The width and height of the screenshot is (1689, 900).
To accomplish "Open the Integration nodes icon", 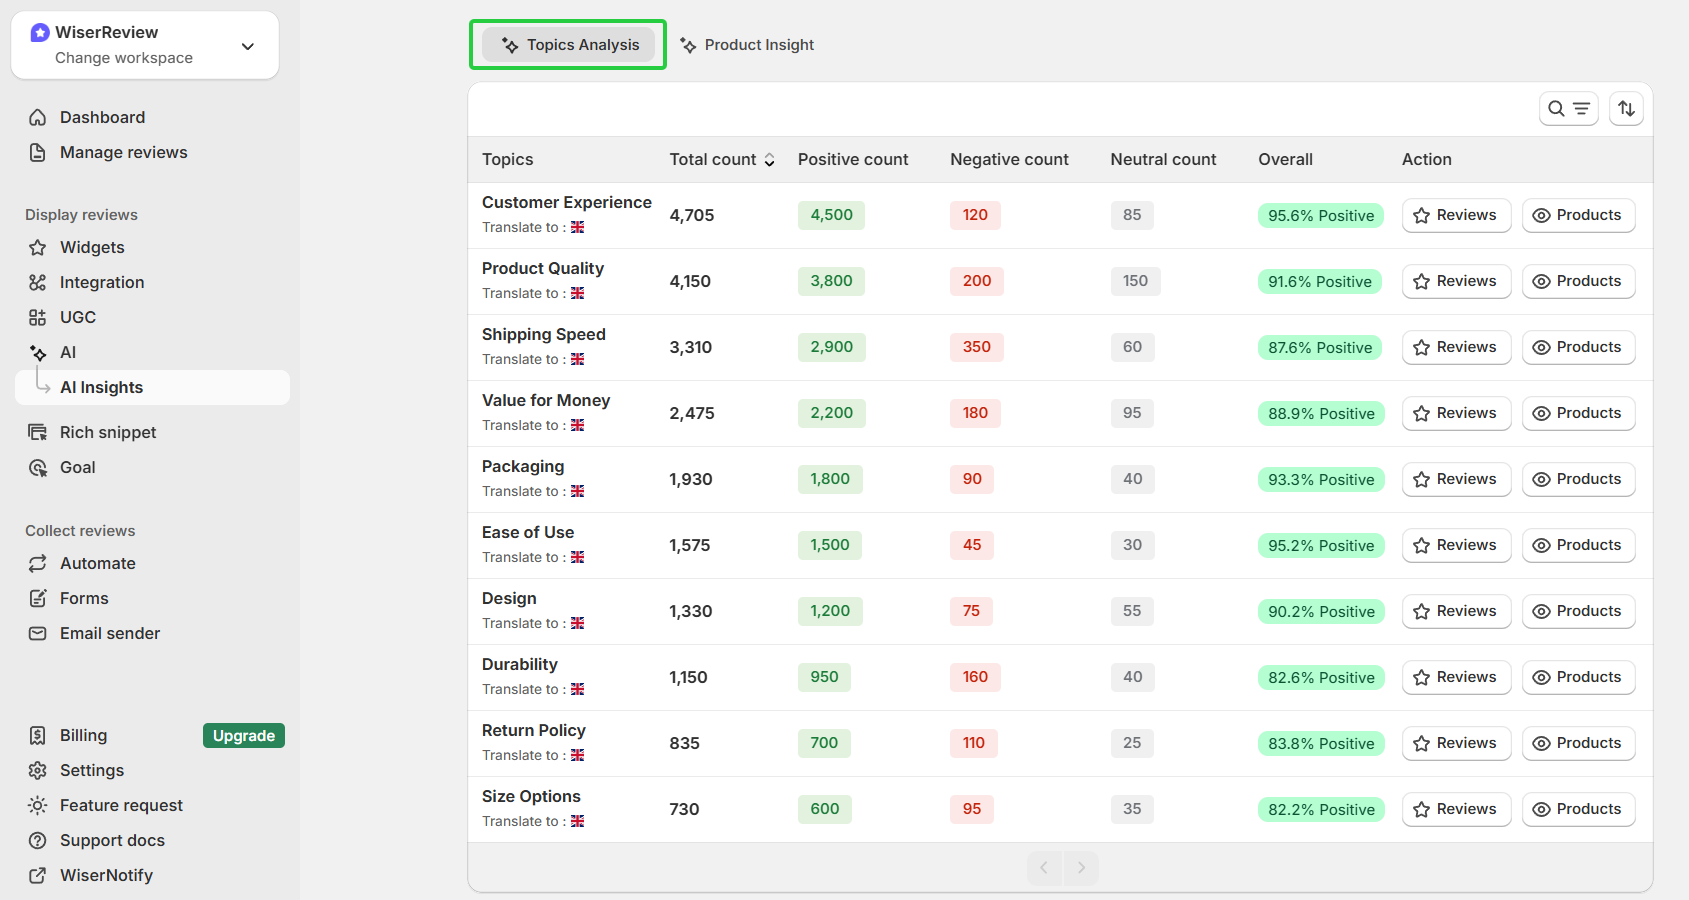I will click(37, 282).
